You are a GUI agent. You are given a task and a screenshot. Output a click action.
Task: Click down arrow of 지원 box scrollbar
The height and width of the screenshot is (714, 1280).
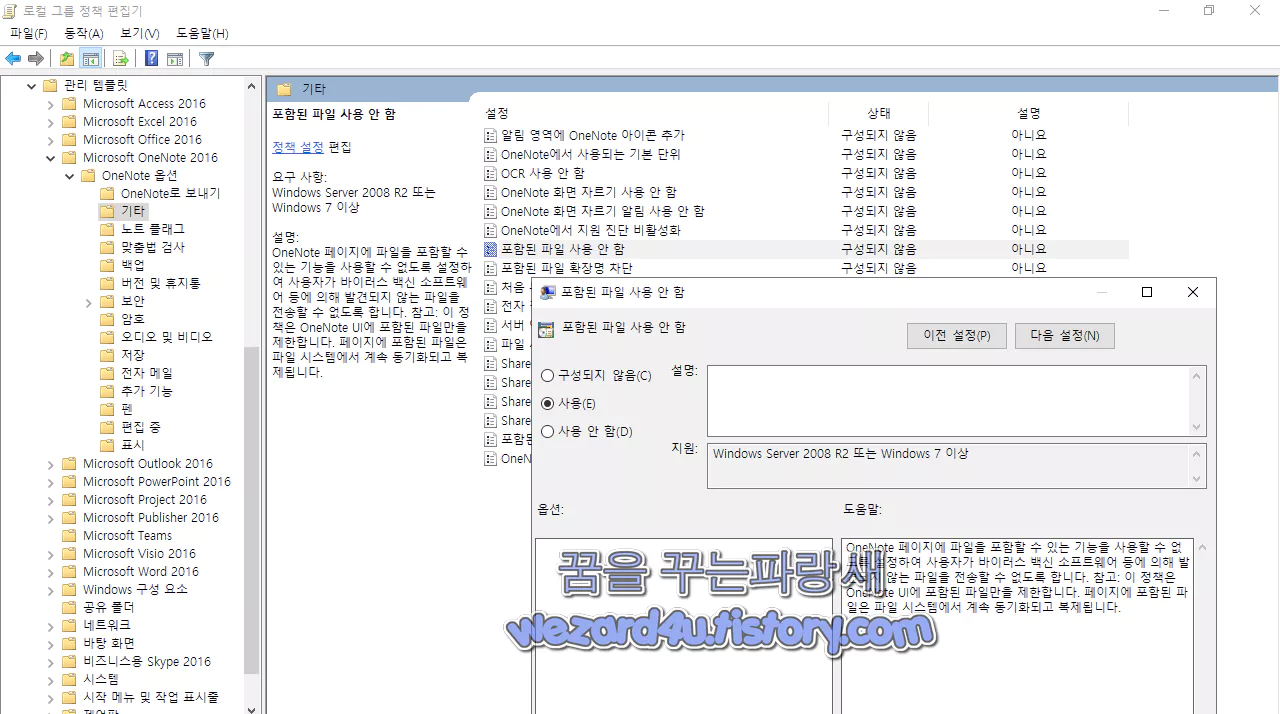[x=1197, y=479]
